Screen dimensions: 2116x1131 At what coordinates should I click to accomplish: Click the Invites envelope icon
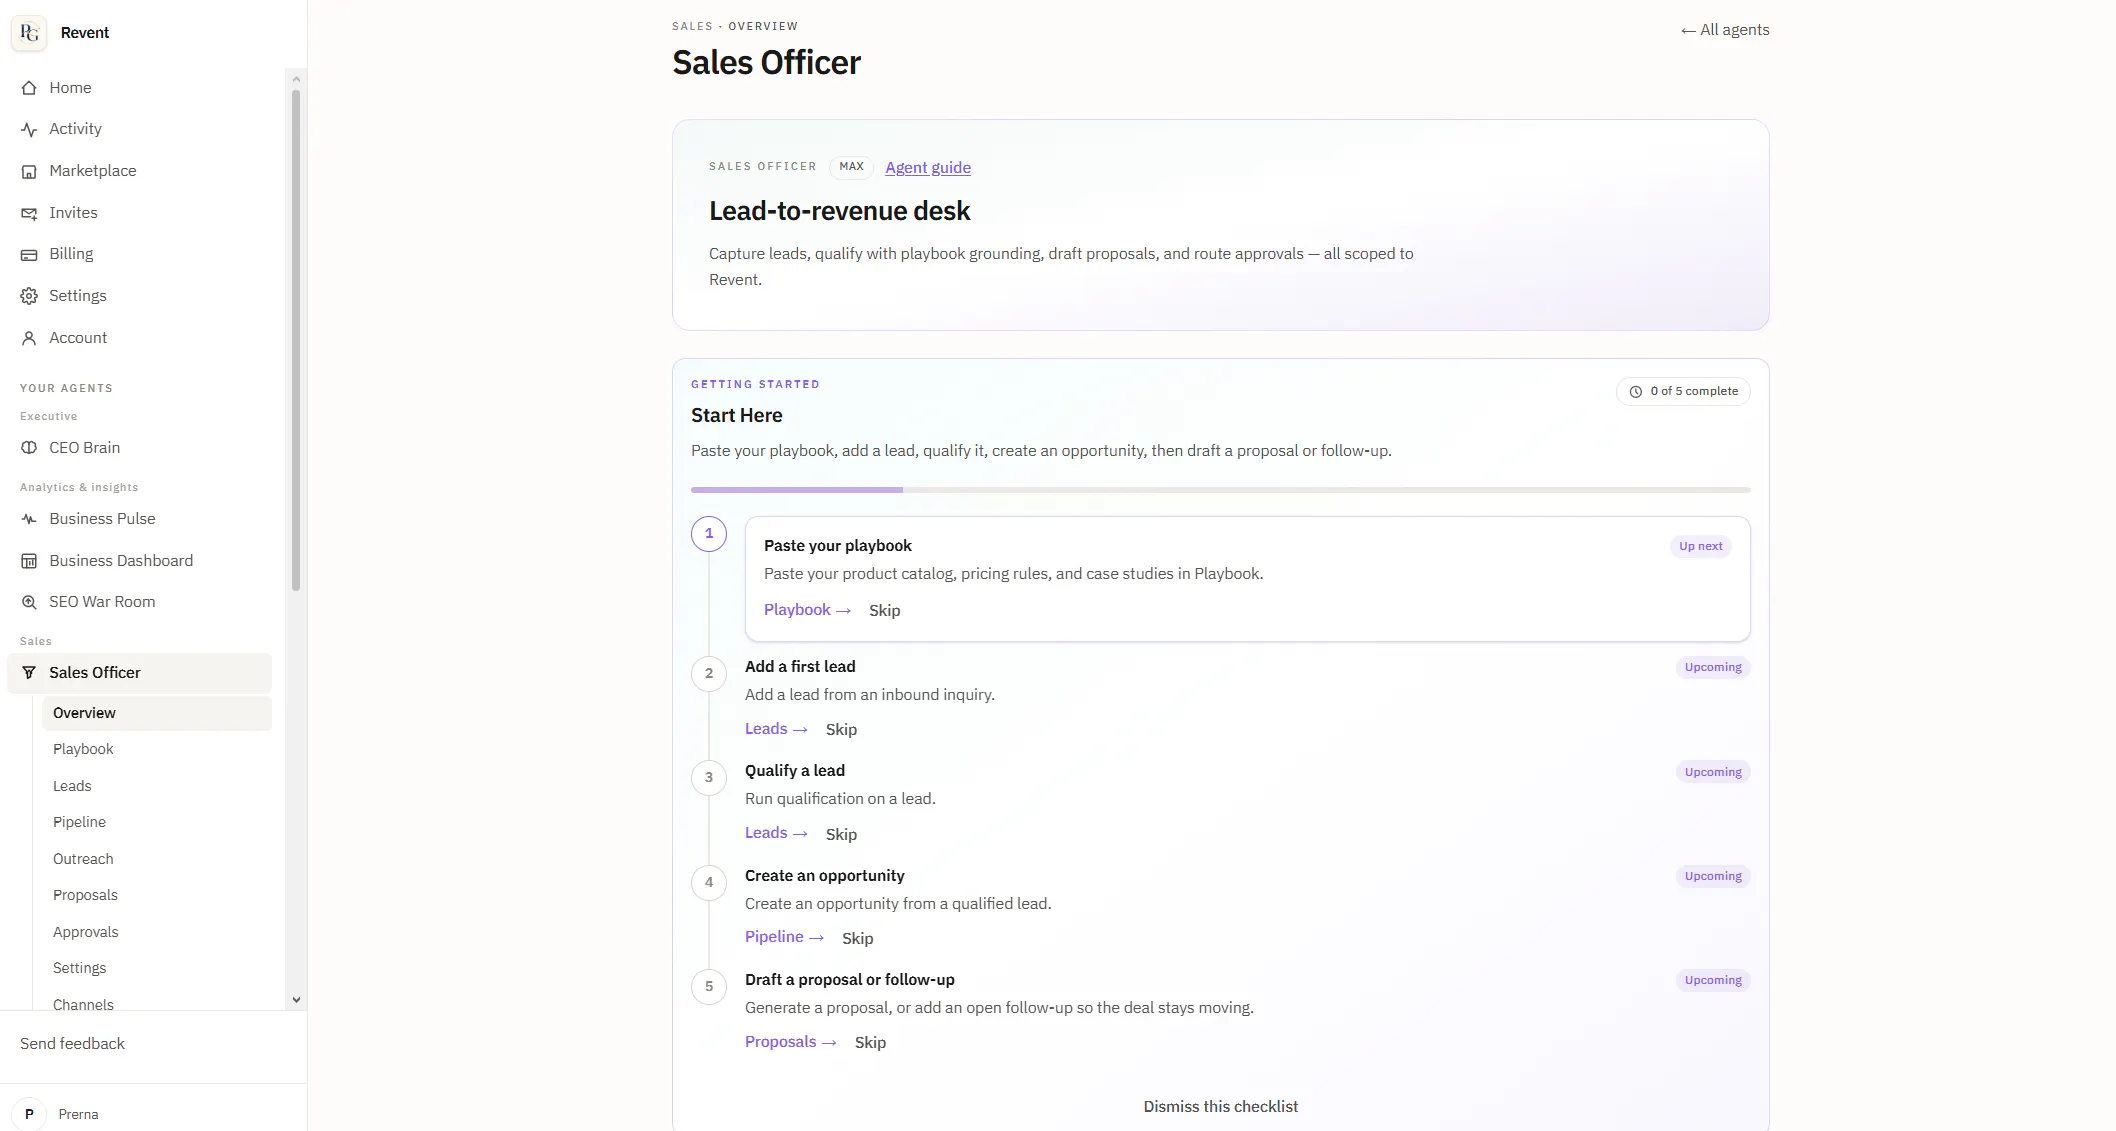point(29,213)
